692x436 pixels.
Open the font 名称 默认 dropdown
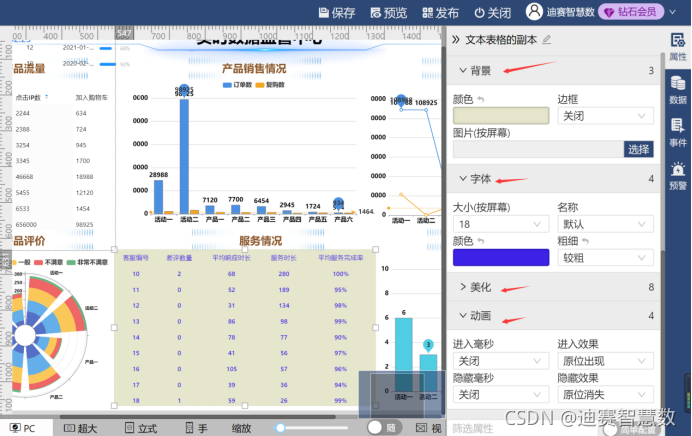(x=606, y=224)
